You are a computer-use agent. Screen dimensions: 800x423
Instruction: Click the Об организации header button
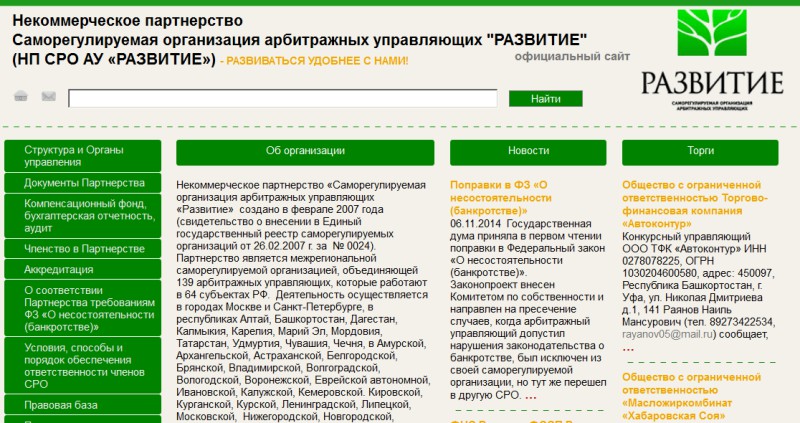coord(305,152)
